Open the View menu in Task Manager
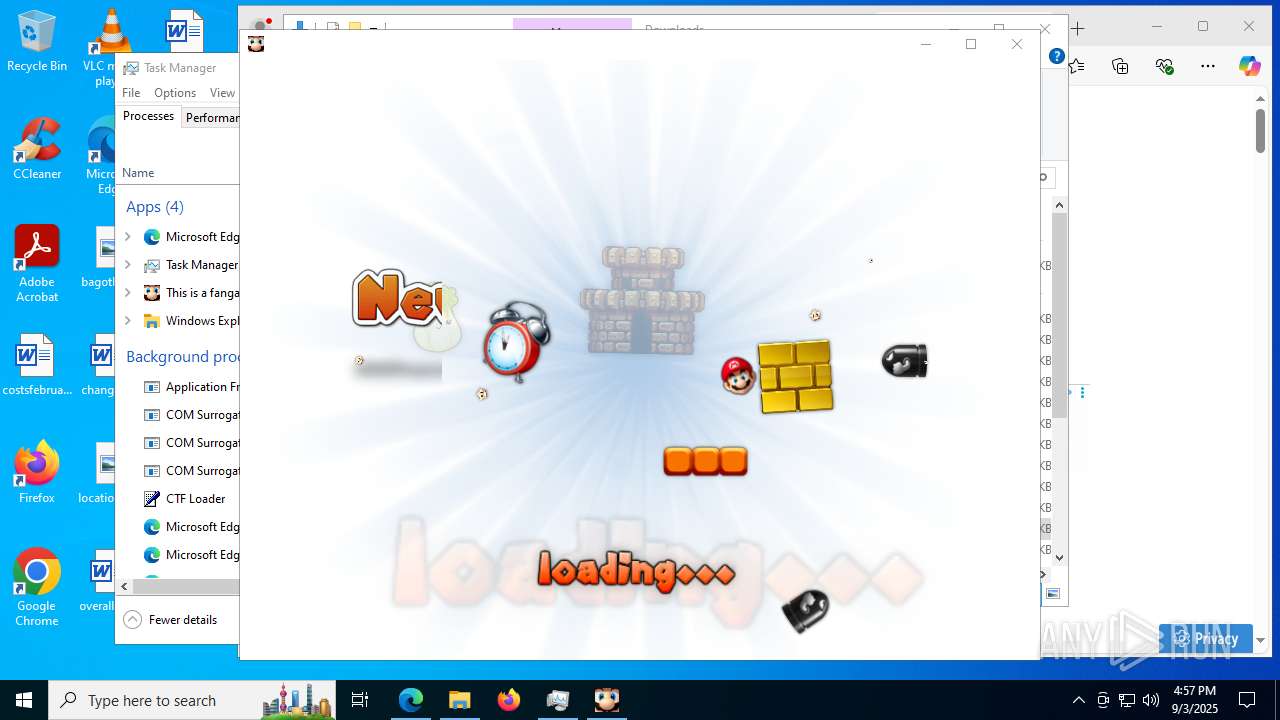 click(x=222, y=93)
